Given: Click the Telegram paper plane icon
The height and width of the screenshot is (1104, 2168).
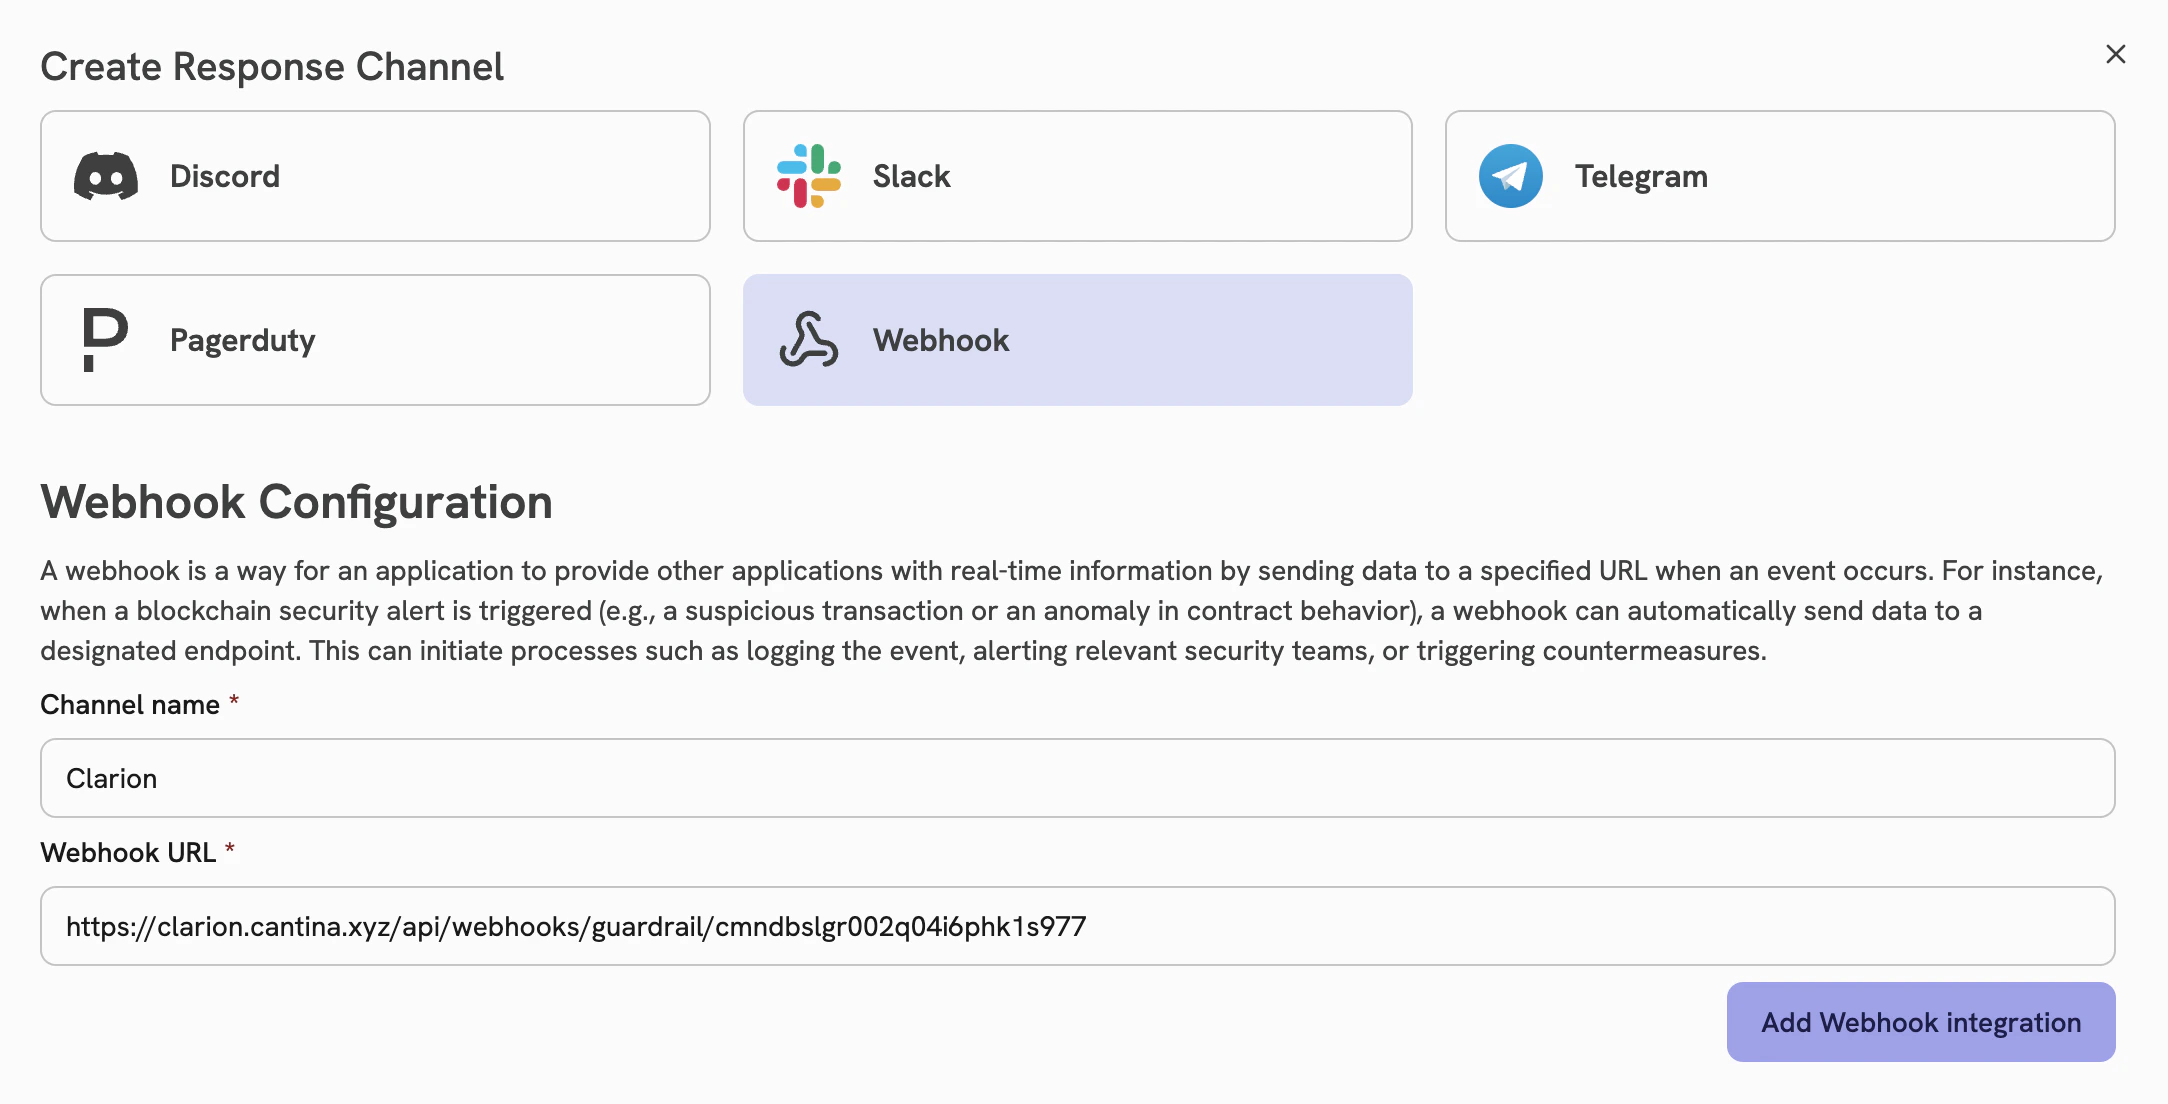Looking at the screenshot, I should pyautogui.click(x=1510, y=176).
